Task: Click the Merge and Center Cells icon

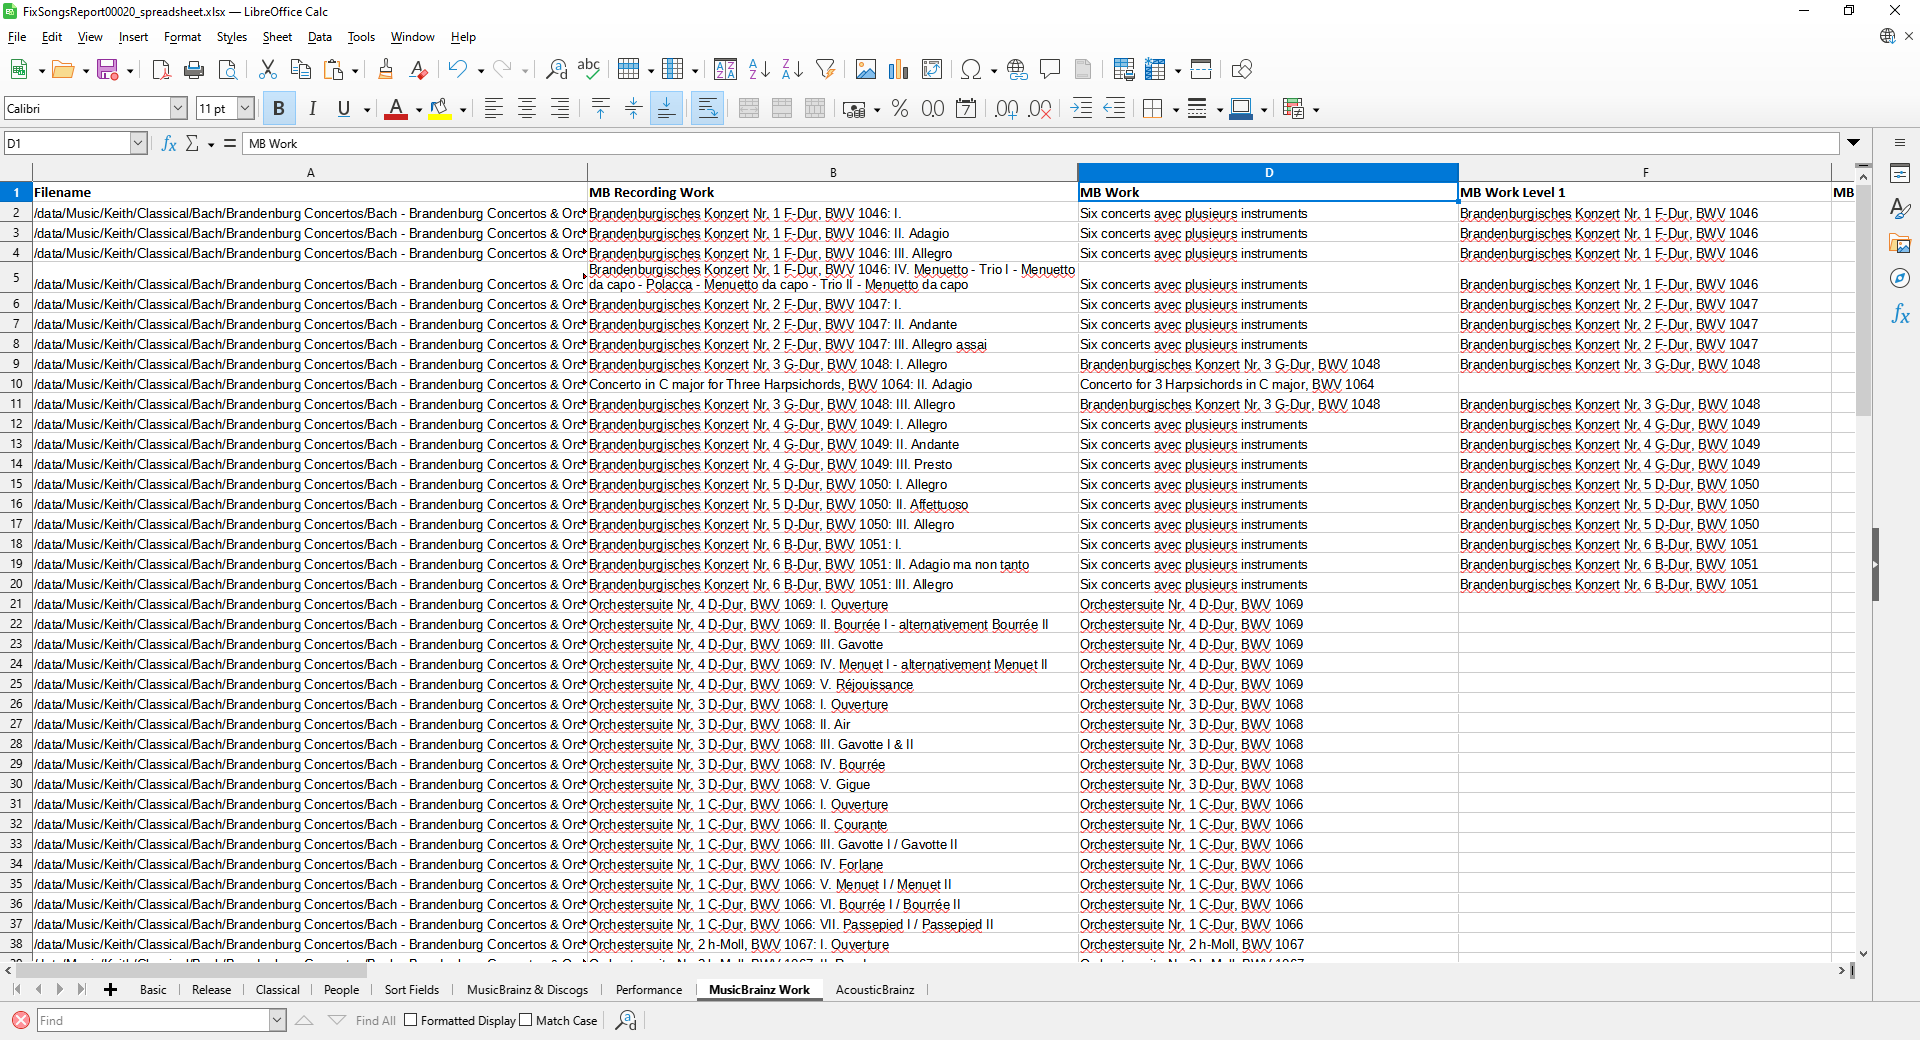Action: [749, 109]
